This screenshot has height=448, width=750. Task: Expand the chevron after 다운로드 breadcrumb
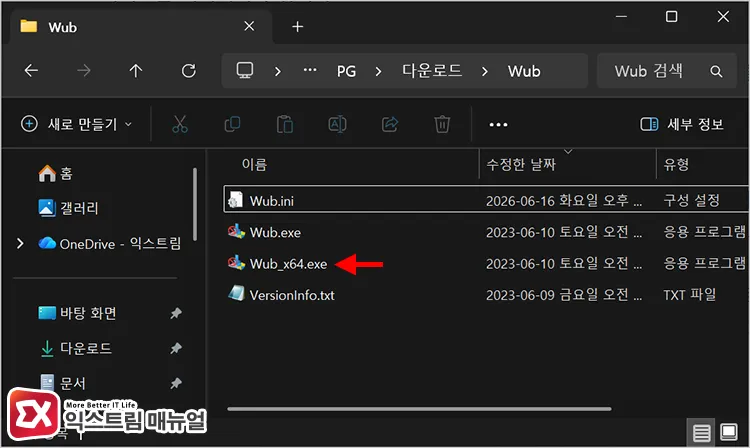tap(485, 71)
